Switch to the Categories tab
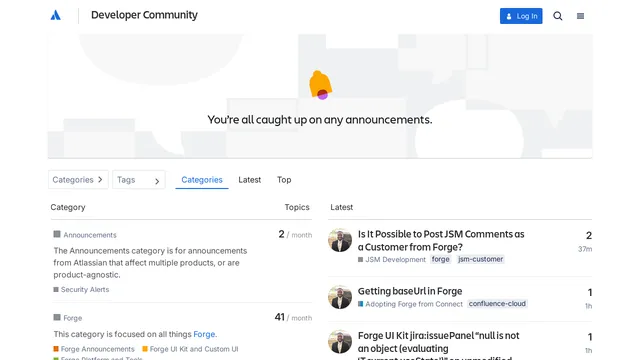This screenshot has width=640, height=360. pos(202,180)
